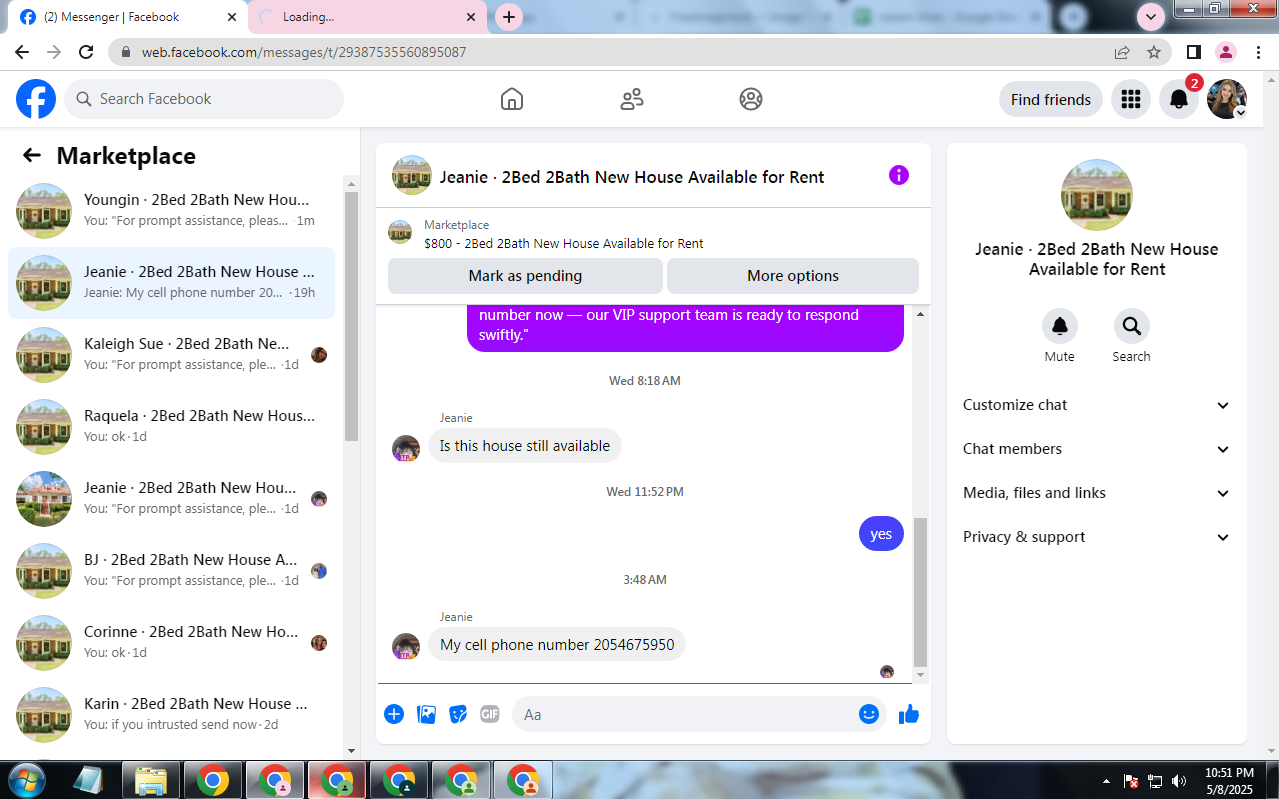Viewport: 1279px width, 799px height.
Task: Open the emoji picker smiley icon
Action: [x=869, y=714]
